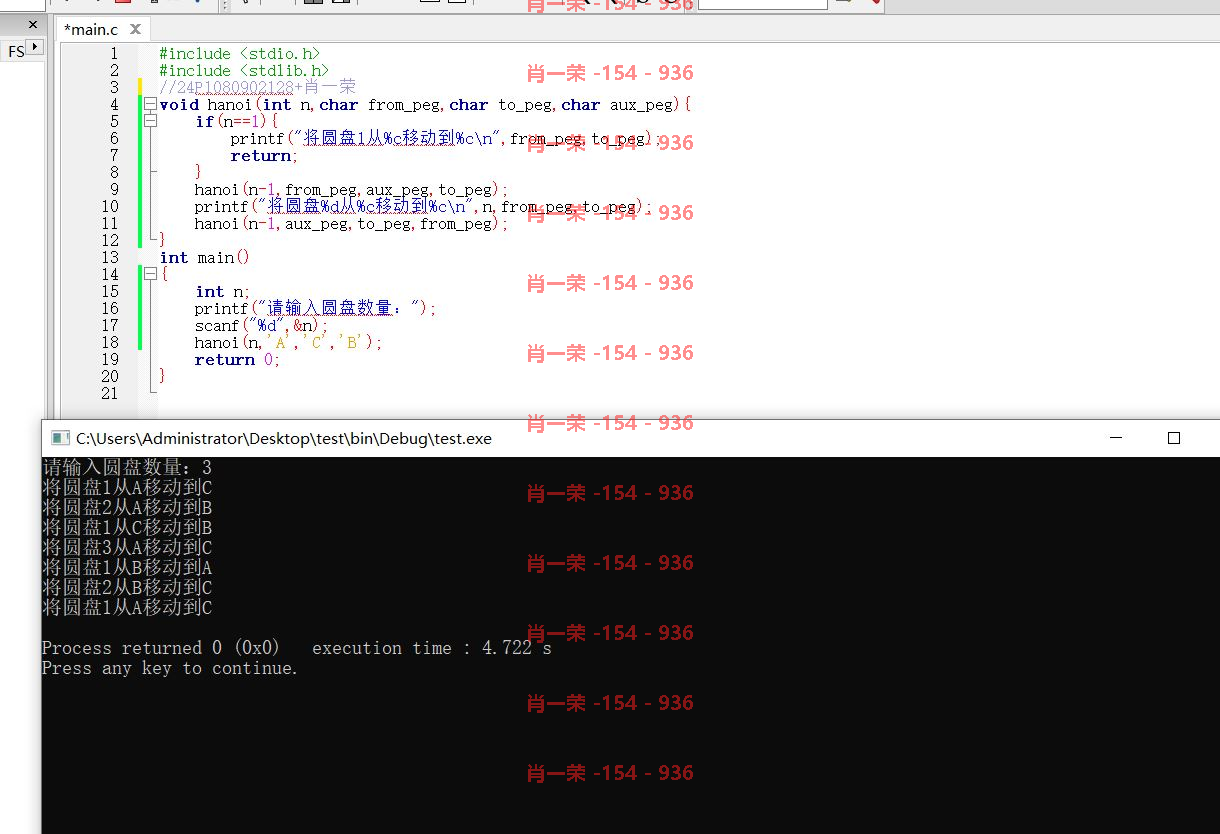The image size is (1220, 834).
Task: Click the printf '请输入圆盘数量：' code line
Action: click(x=316, y=308)
